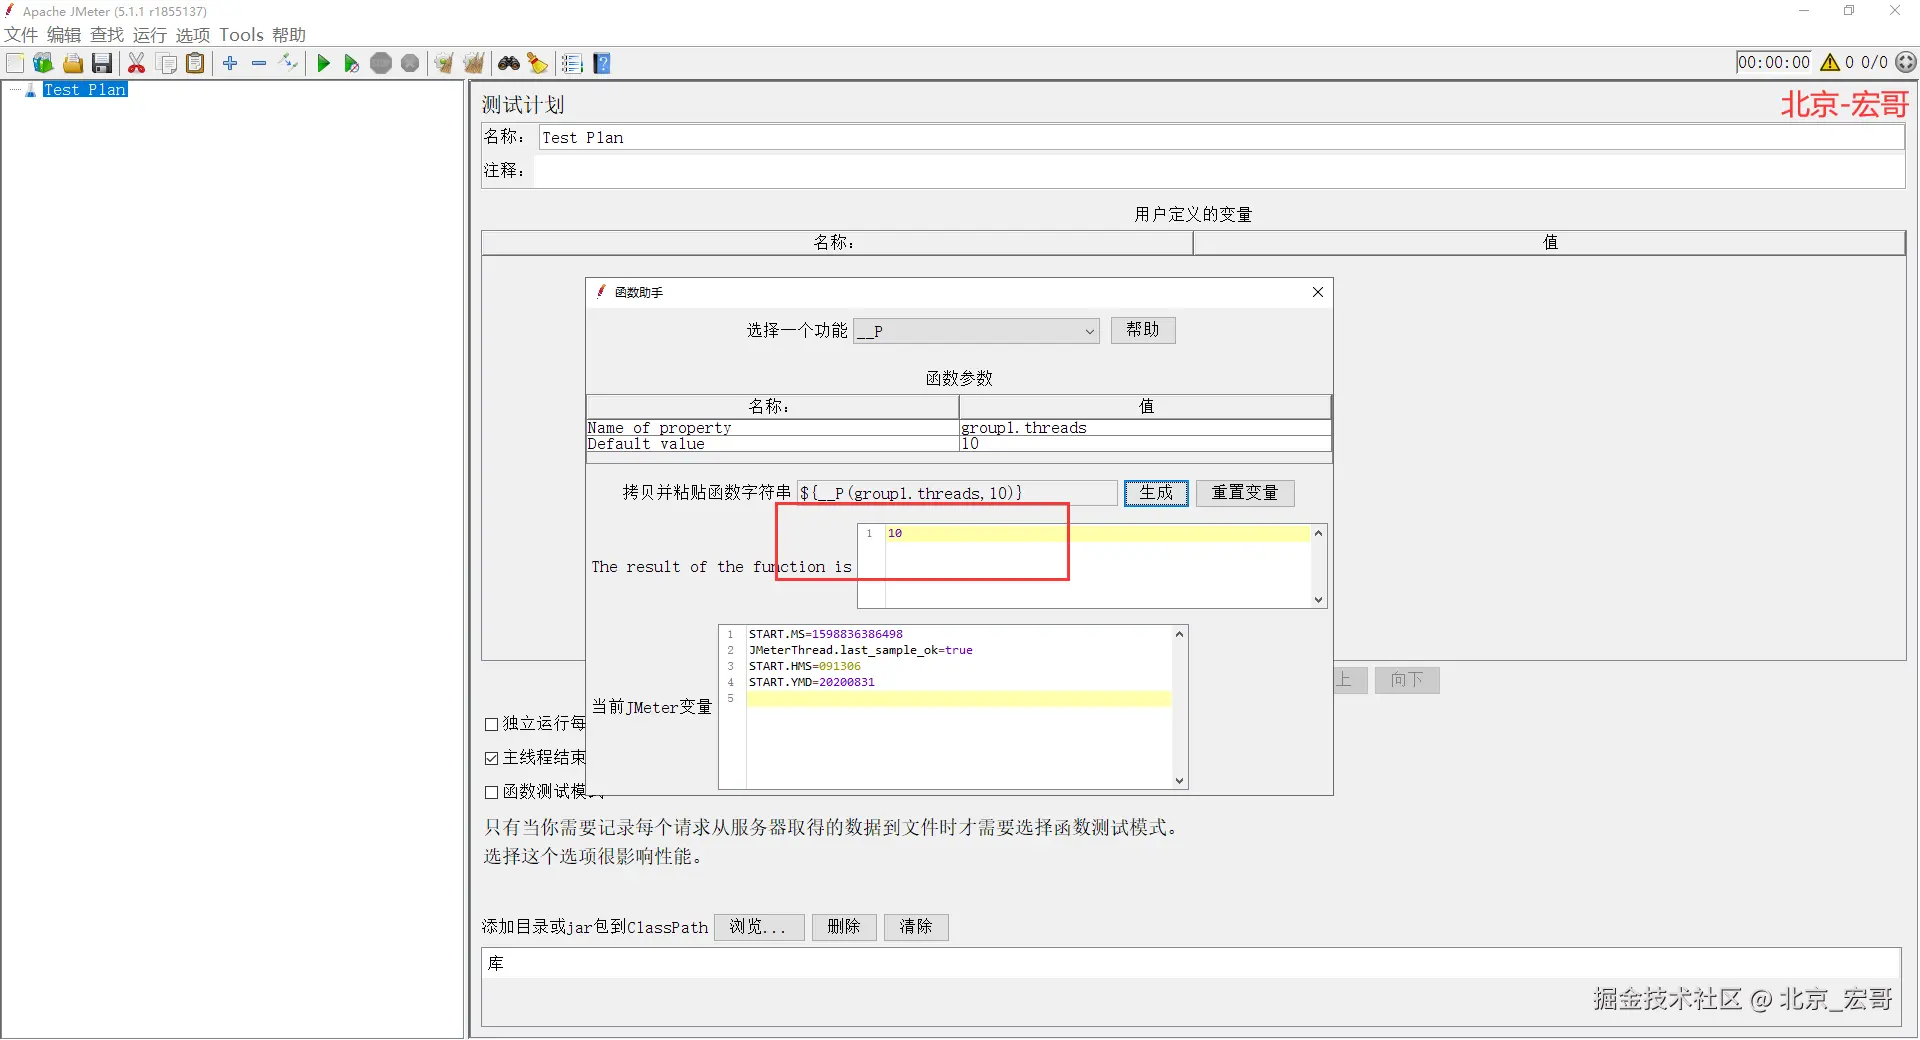Click the function string field ${__P(group1.threads,10)}
This screenshot has width=1920, height=1040.
957,493
